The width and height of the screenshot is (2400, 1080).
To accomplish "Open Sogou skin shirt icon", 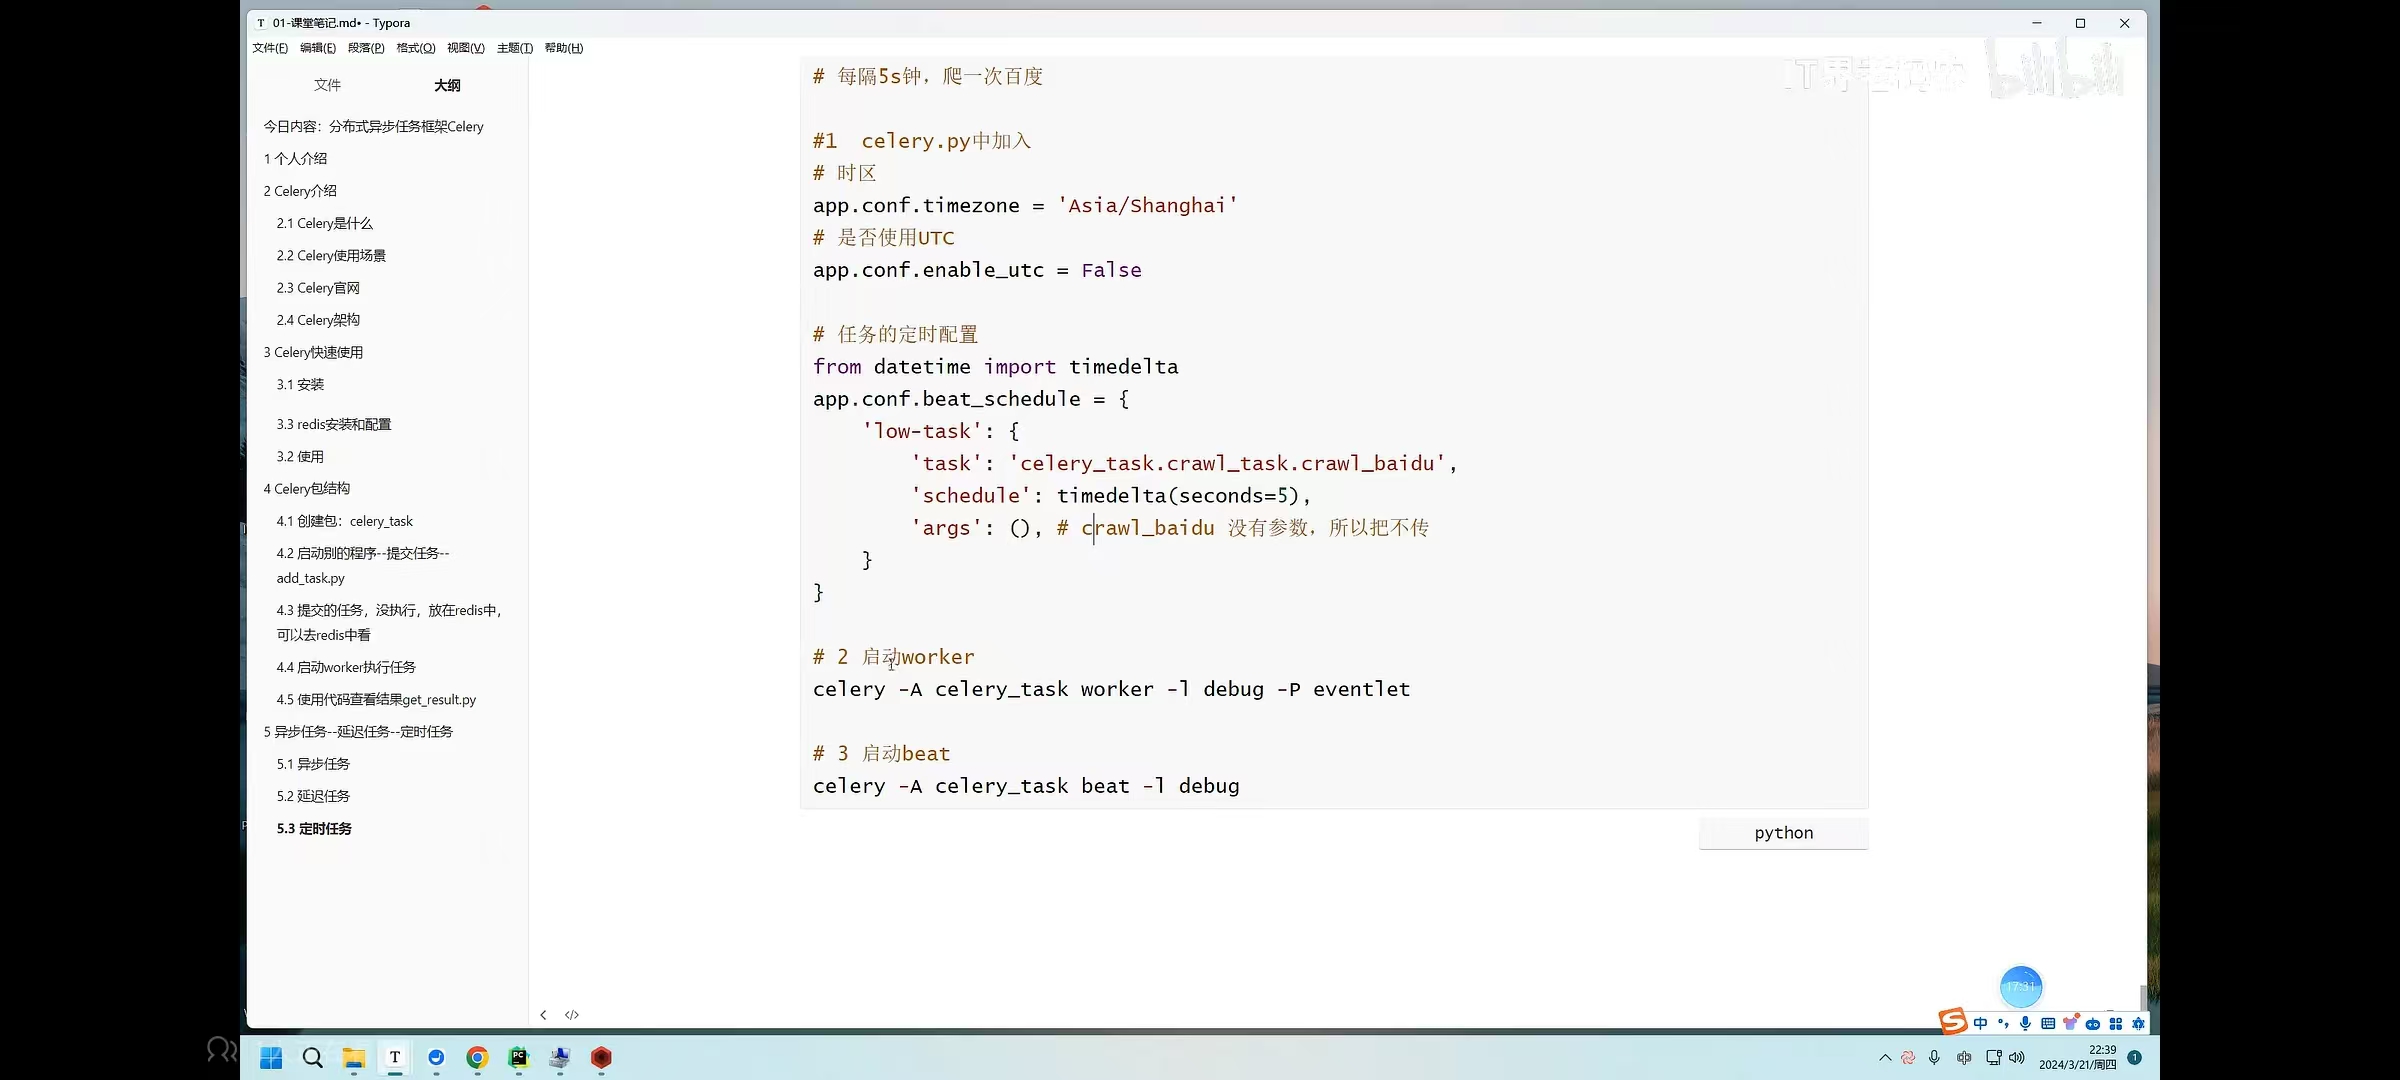I will click(2070, 1023).
